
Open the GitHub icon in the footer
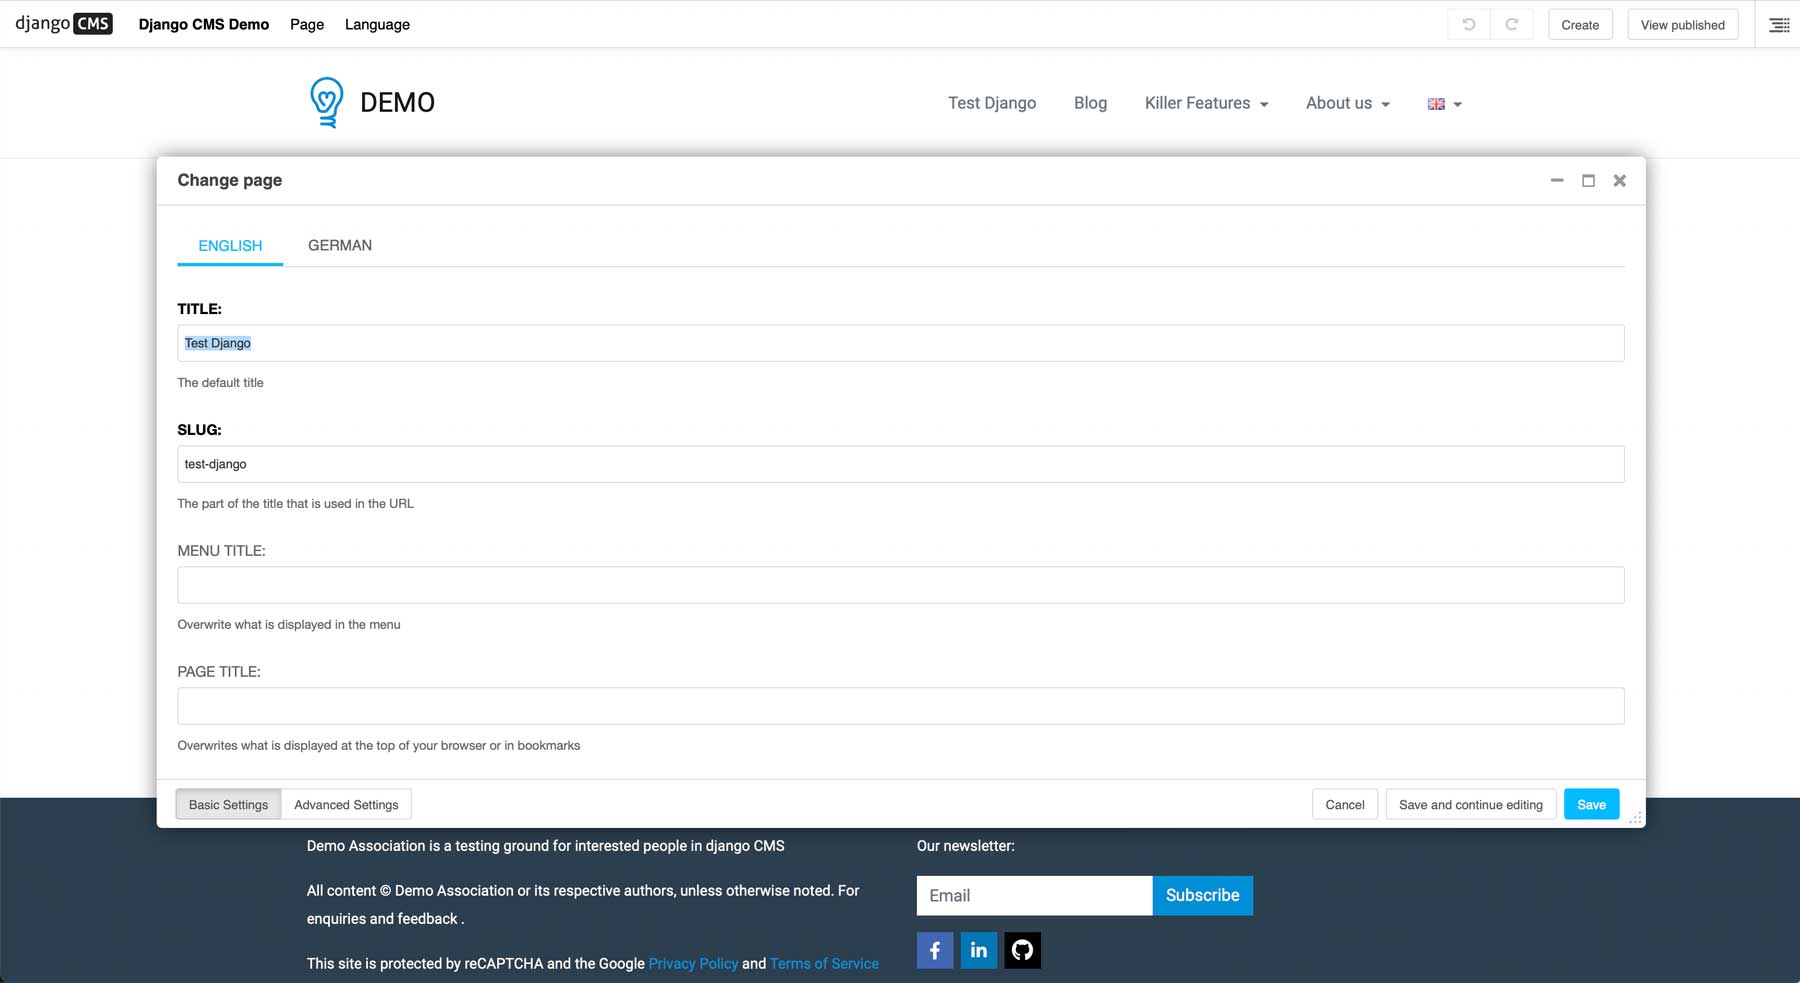click(1022, 950)
